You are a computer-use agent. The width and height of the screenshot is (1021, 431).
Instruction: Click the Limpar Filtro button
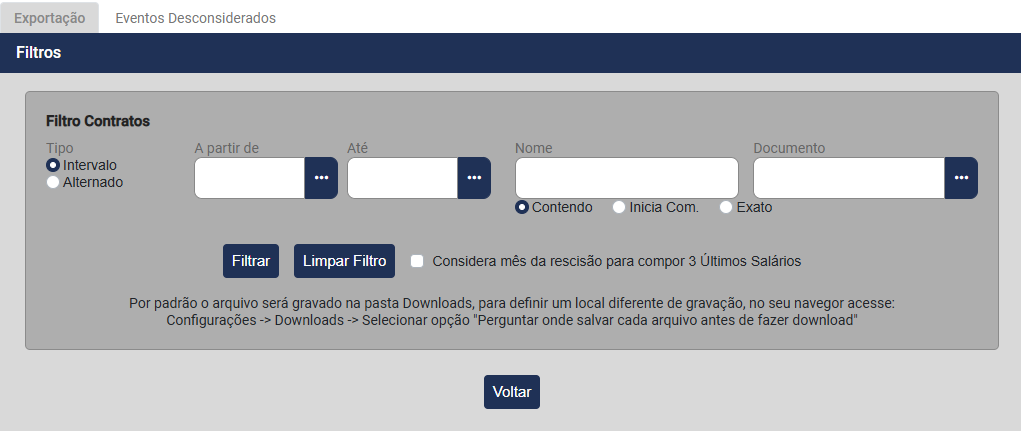click(x=344, y=261)
